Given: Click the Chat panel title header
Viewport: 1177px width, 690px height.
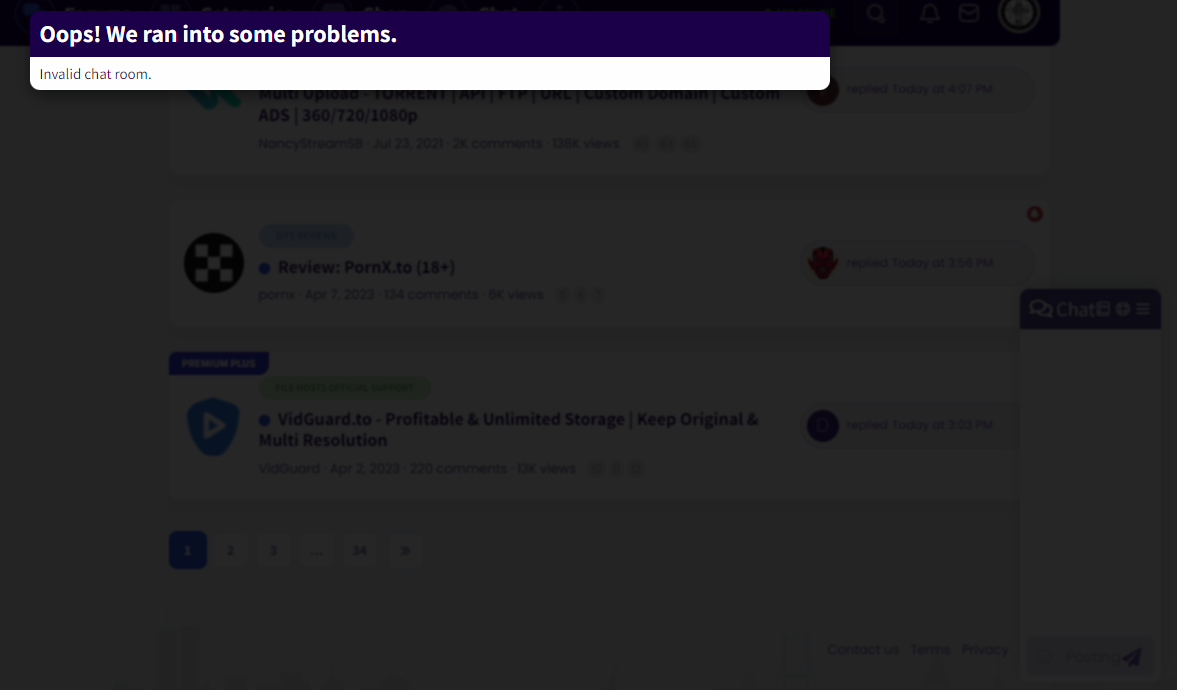Looking at the screenshot, I should click(1064, 309).
